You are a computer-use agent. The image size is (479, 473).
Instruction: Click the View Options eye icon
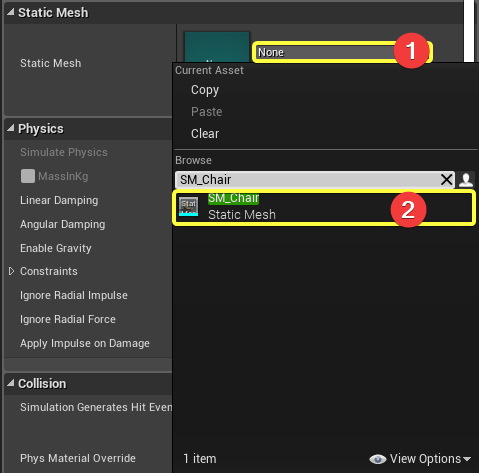(x=378, y=459)
